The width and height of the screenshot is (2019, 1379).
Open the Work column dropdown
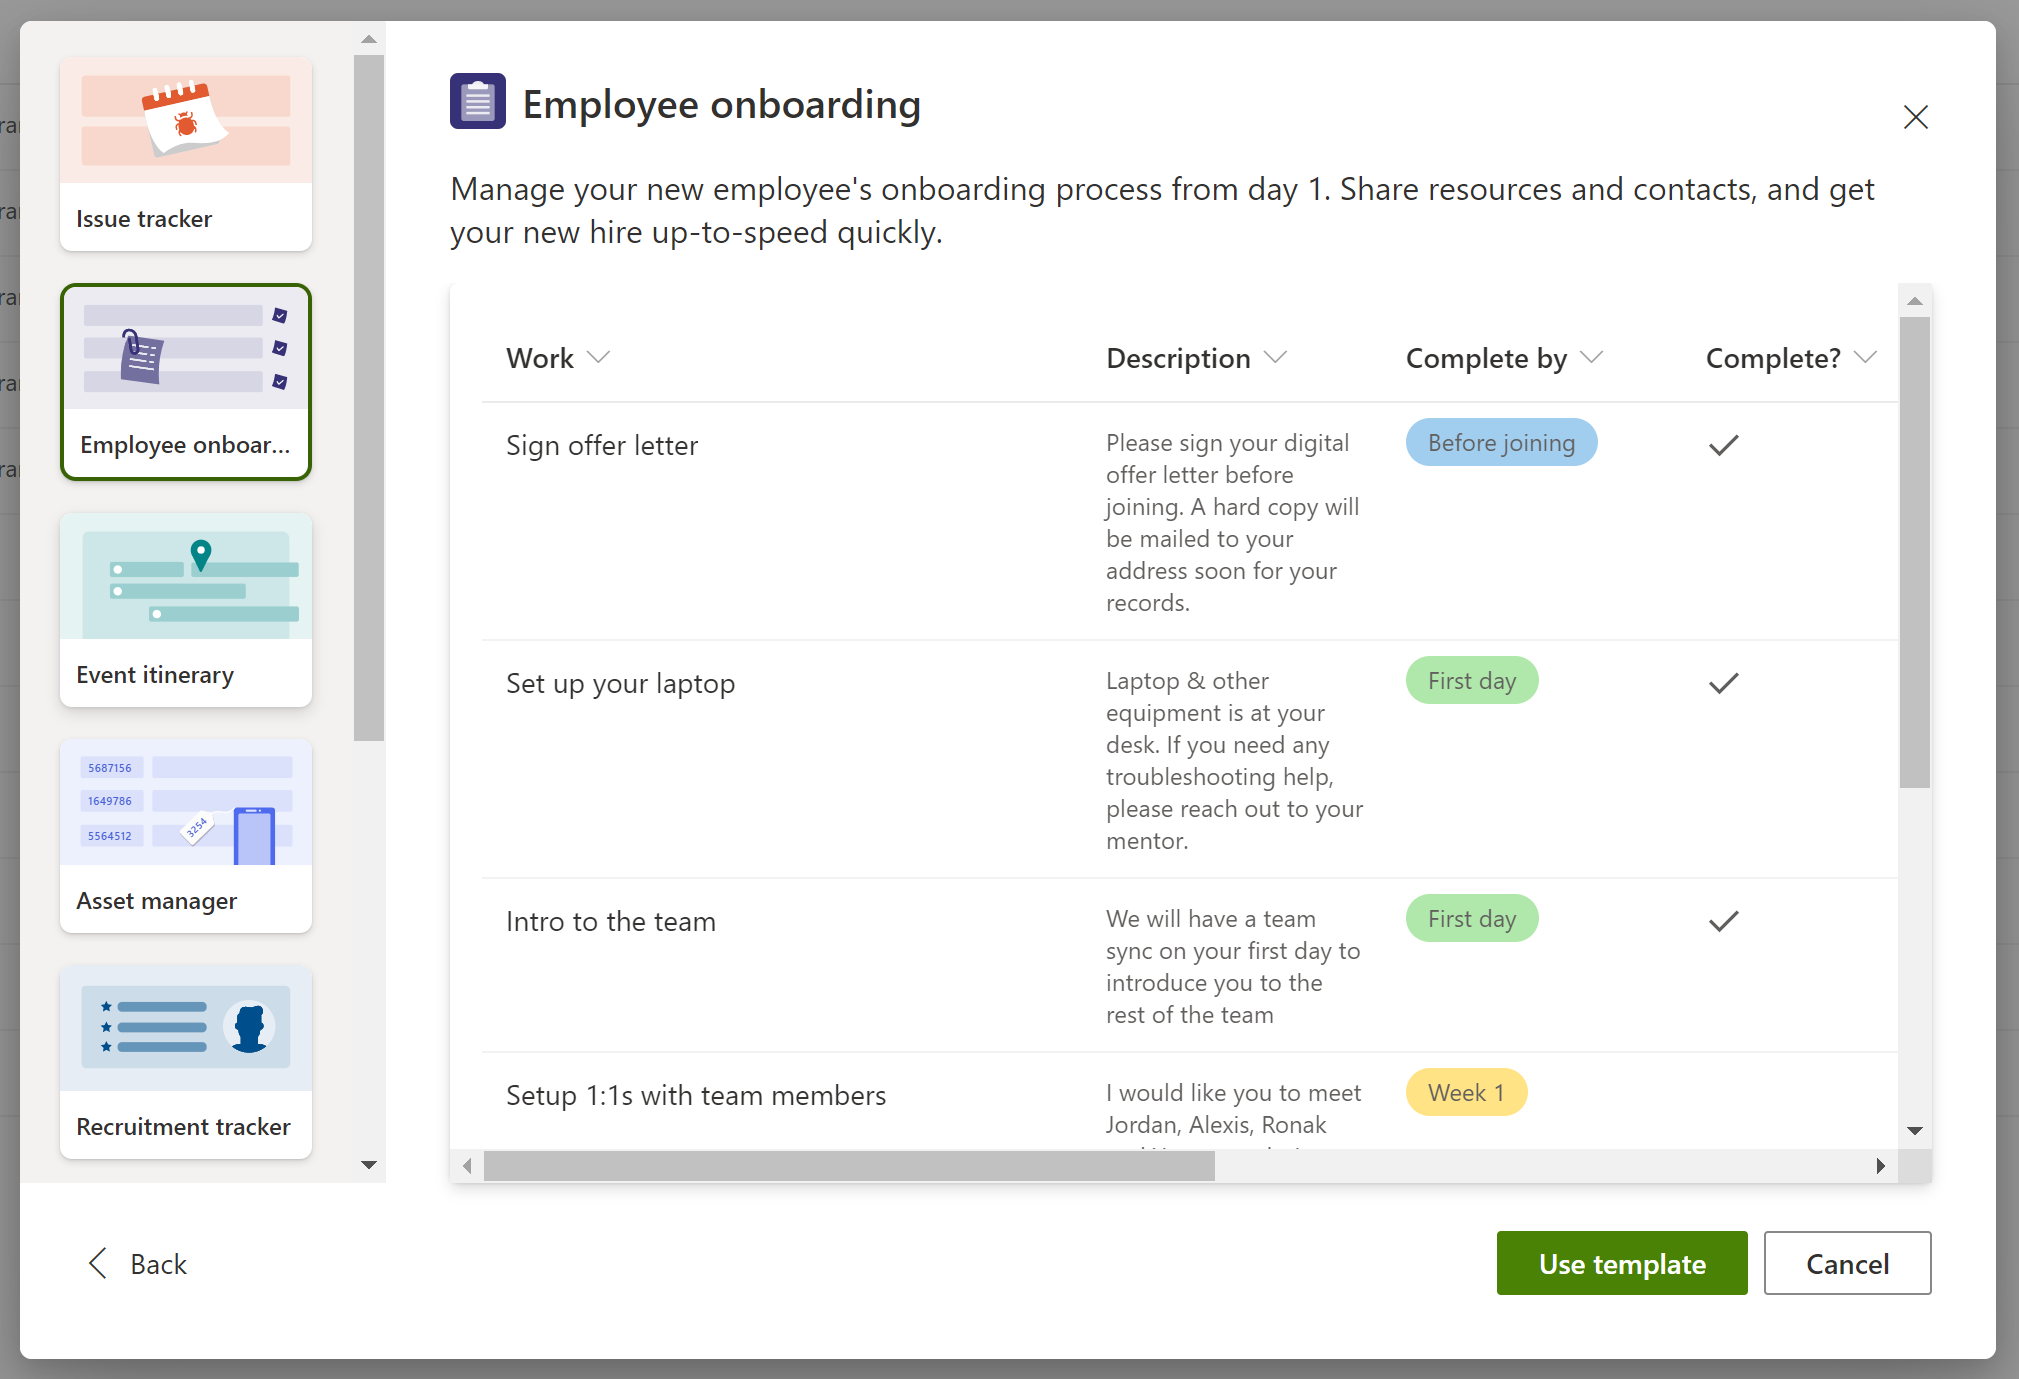pos(598,358)
